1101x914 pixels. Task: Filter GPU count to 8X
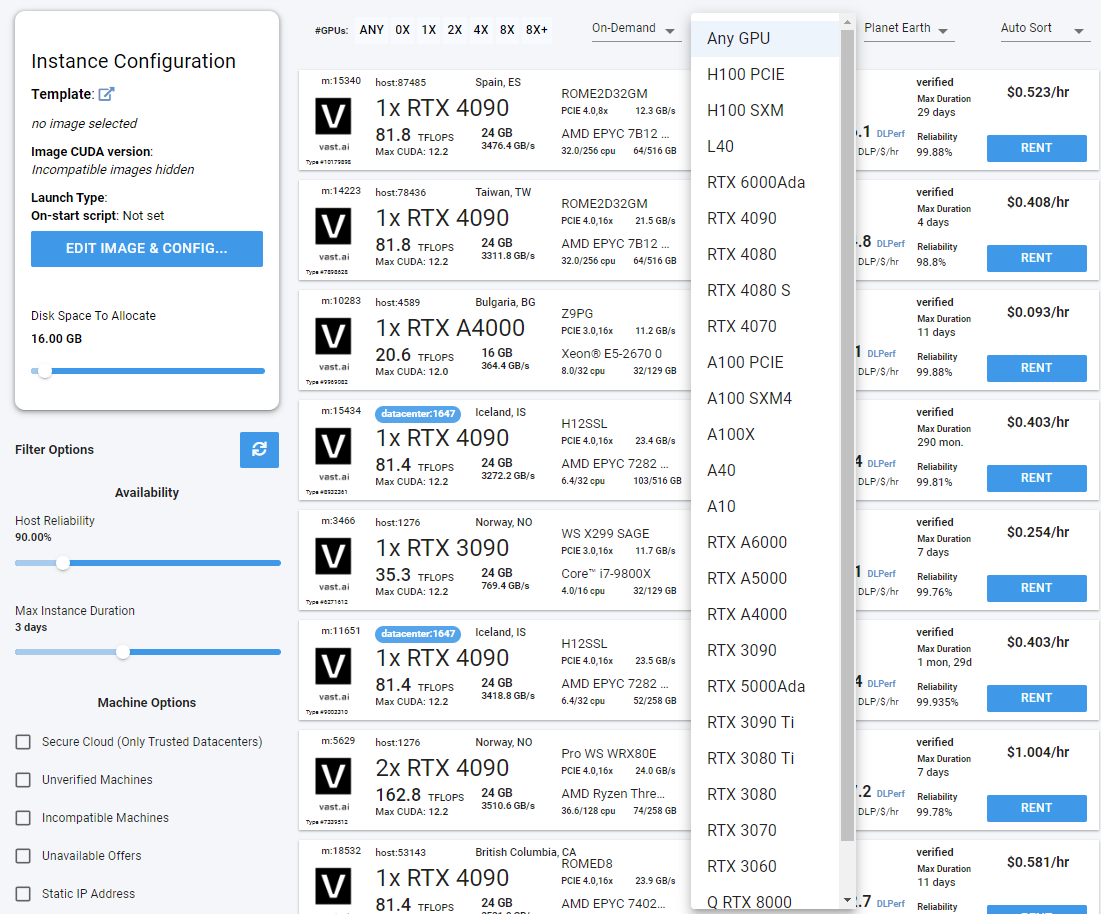[507, 30]
